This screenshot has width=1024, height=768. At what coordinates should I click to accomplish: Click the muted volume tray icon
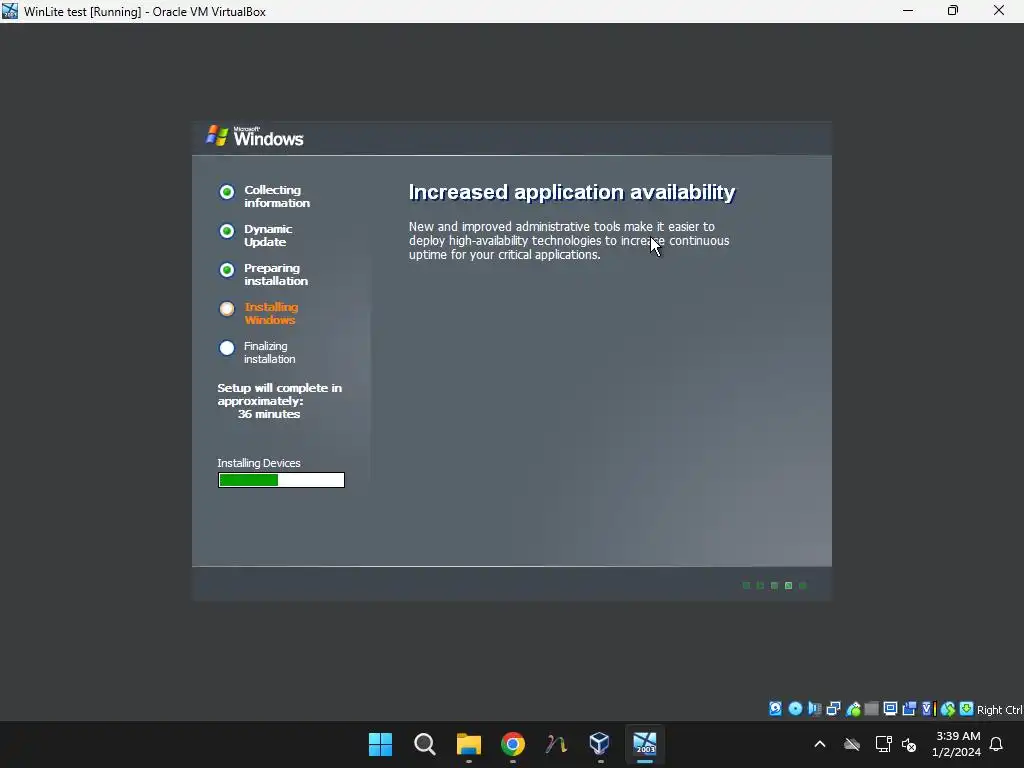908,744
